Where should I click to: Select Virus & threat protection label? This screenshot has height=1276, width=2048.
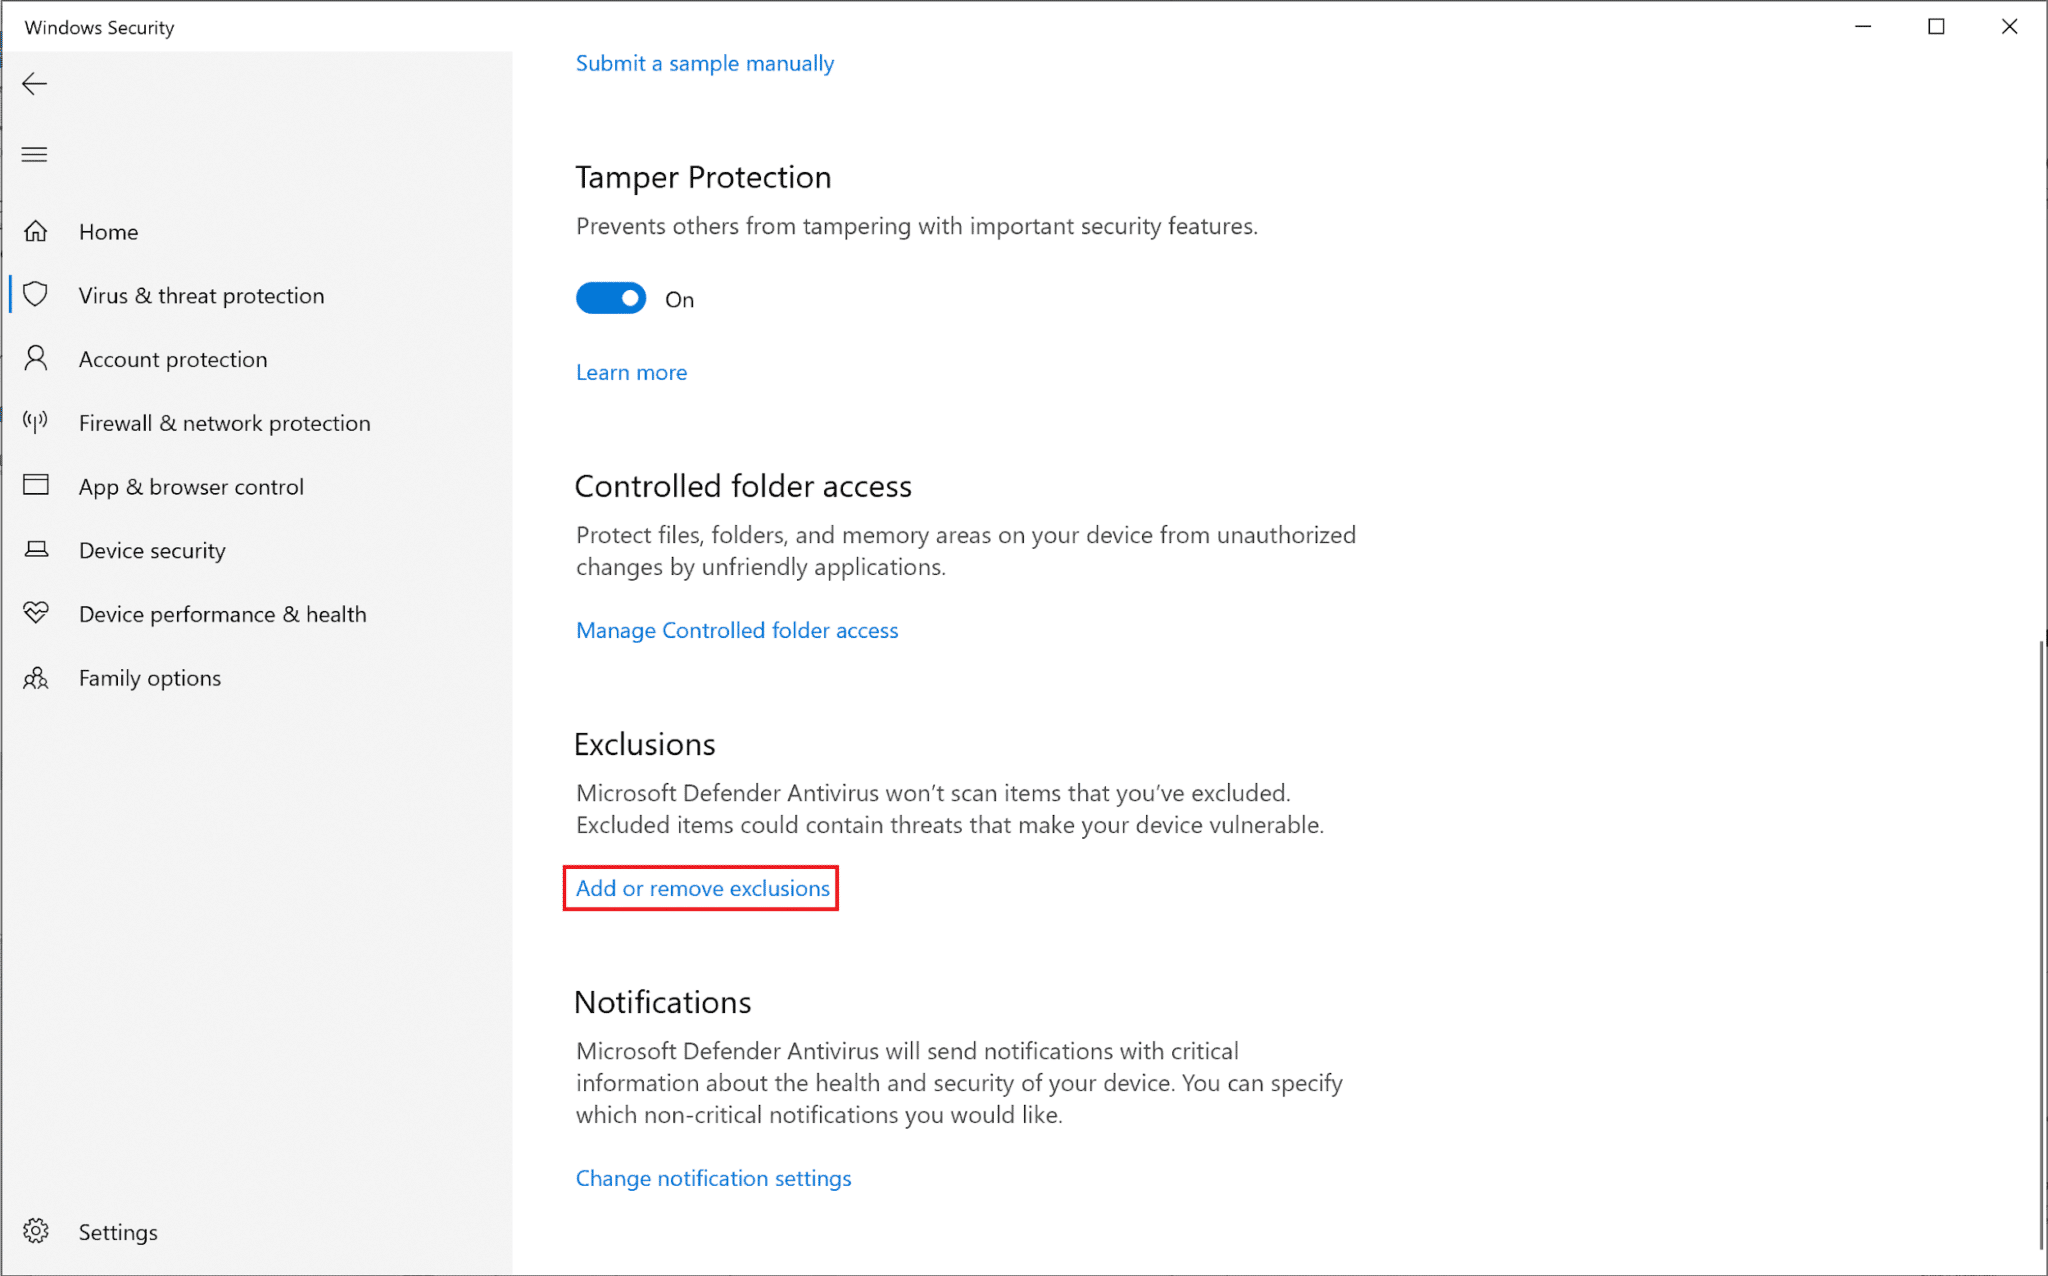pos(201,296)
